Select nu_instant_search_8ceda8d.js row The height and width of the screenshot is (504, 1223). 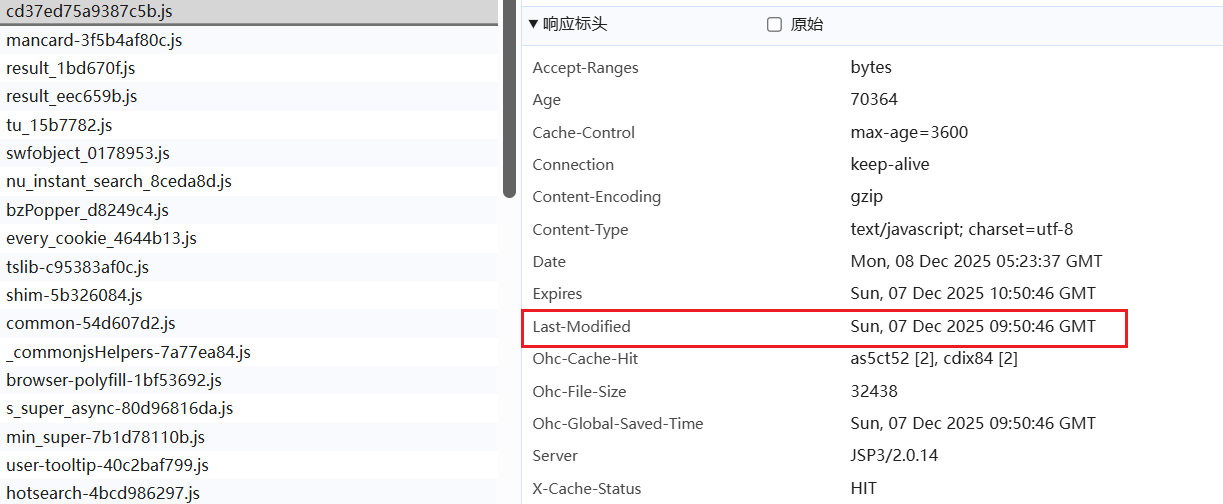[x=249, y=181]
